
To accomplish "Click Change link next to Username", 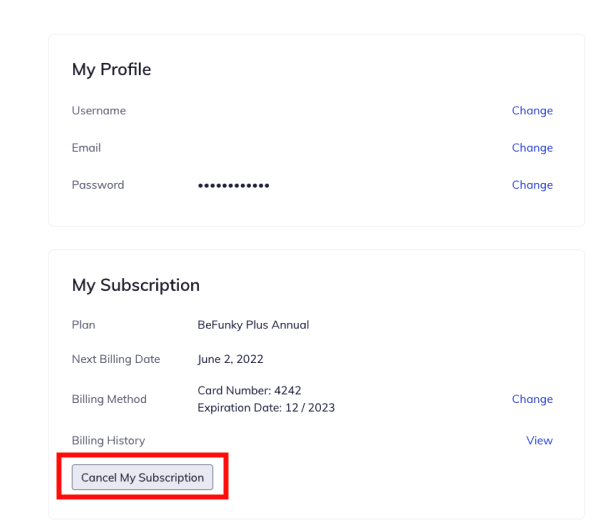I will point(532,111).
